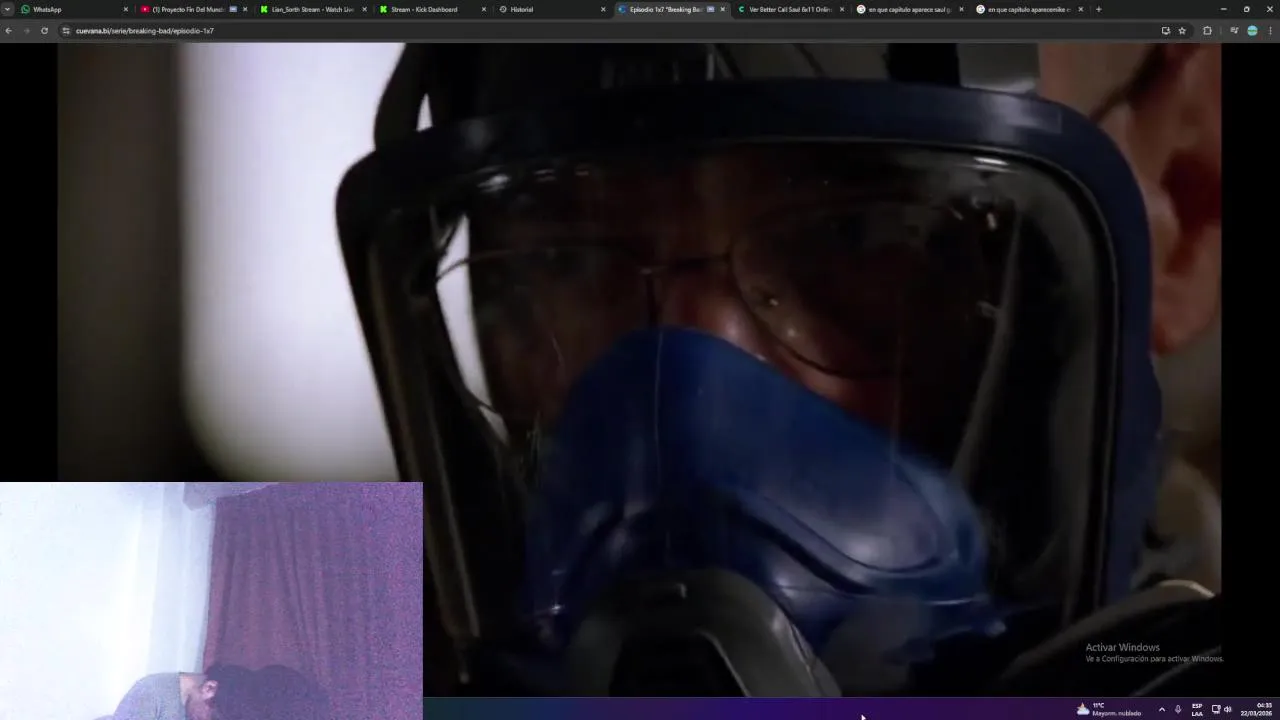Screen dimensions: 1280x720
Task: Minimize the Chrome window
Action: point(1223,9)
